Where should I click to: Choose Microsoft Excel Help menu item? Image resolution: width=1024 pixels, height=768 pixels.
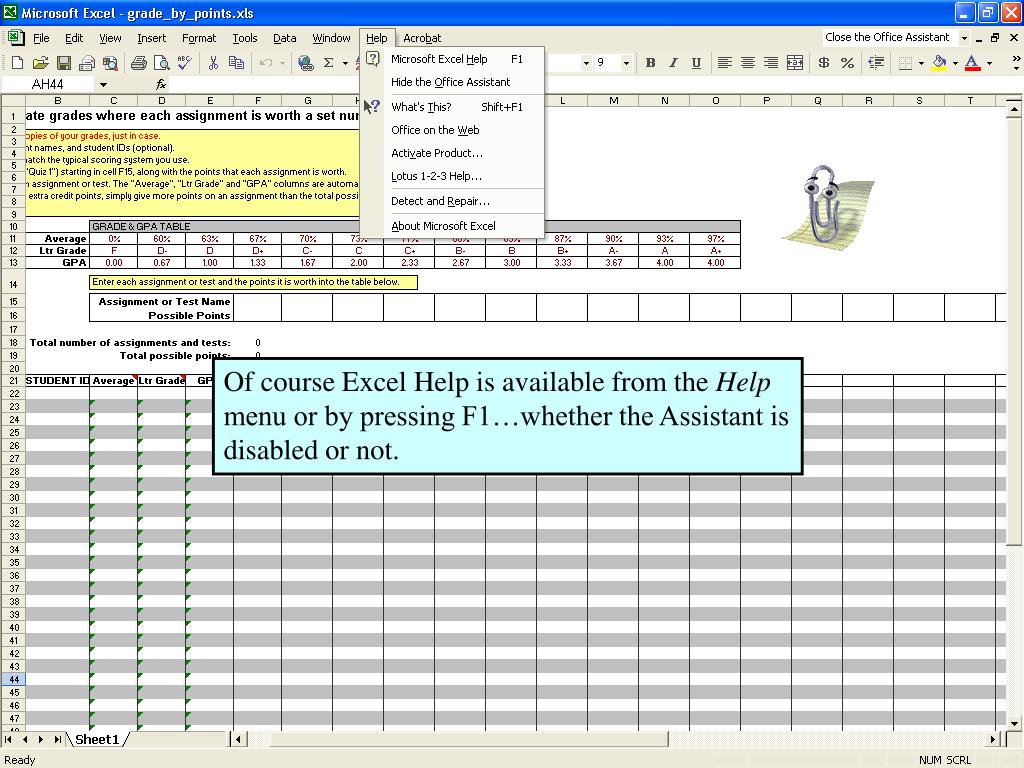(452, 59)
